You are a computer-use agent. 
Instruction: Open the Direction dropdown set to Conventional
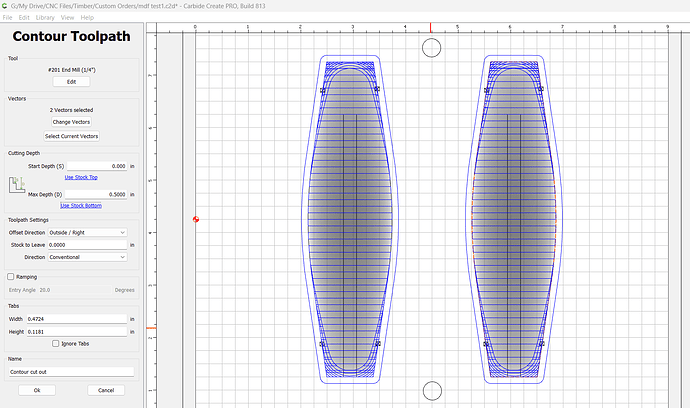pos(88,257)
